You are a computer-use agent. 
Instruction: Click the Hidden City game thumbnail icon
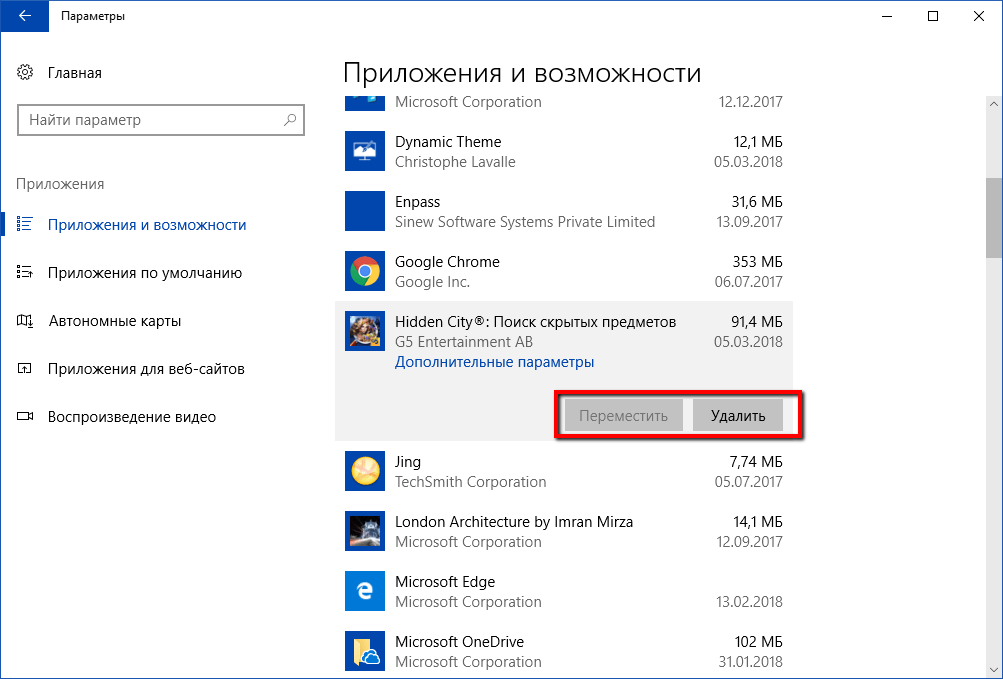click(364, 331)
